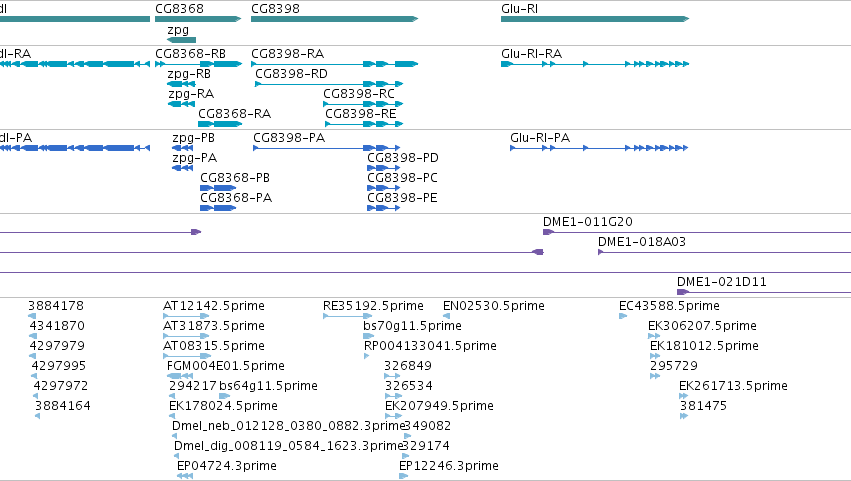
Task: Select transcript CG8398-RE
Action: coord(364,124)
